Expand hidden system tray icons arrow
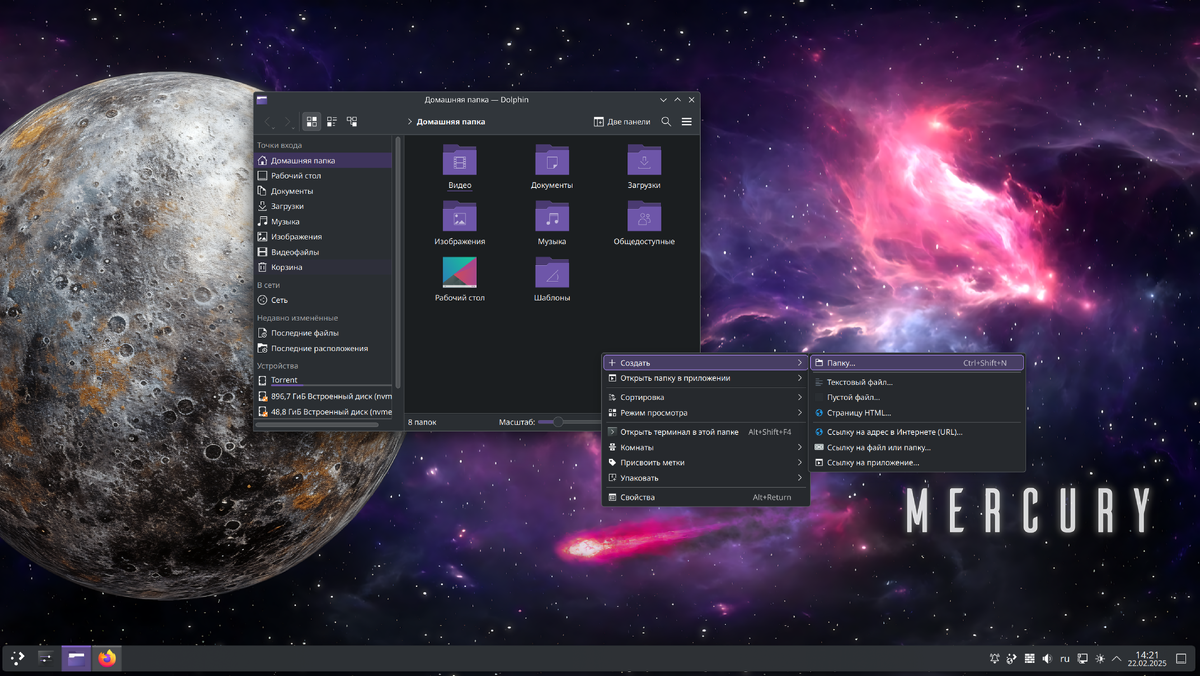Viewport: 1200px width, 676px height. [x=1117, y=659]
